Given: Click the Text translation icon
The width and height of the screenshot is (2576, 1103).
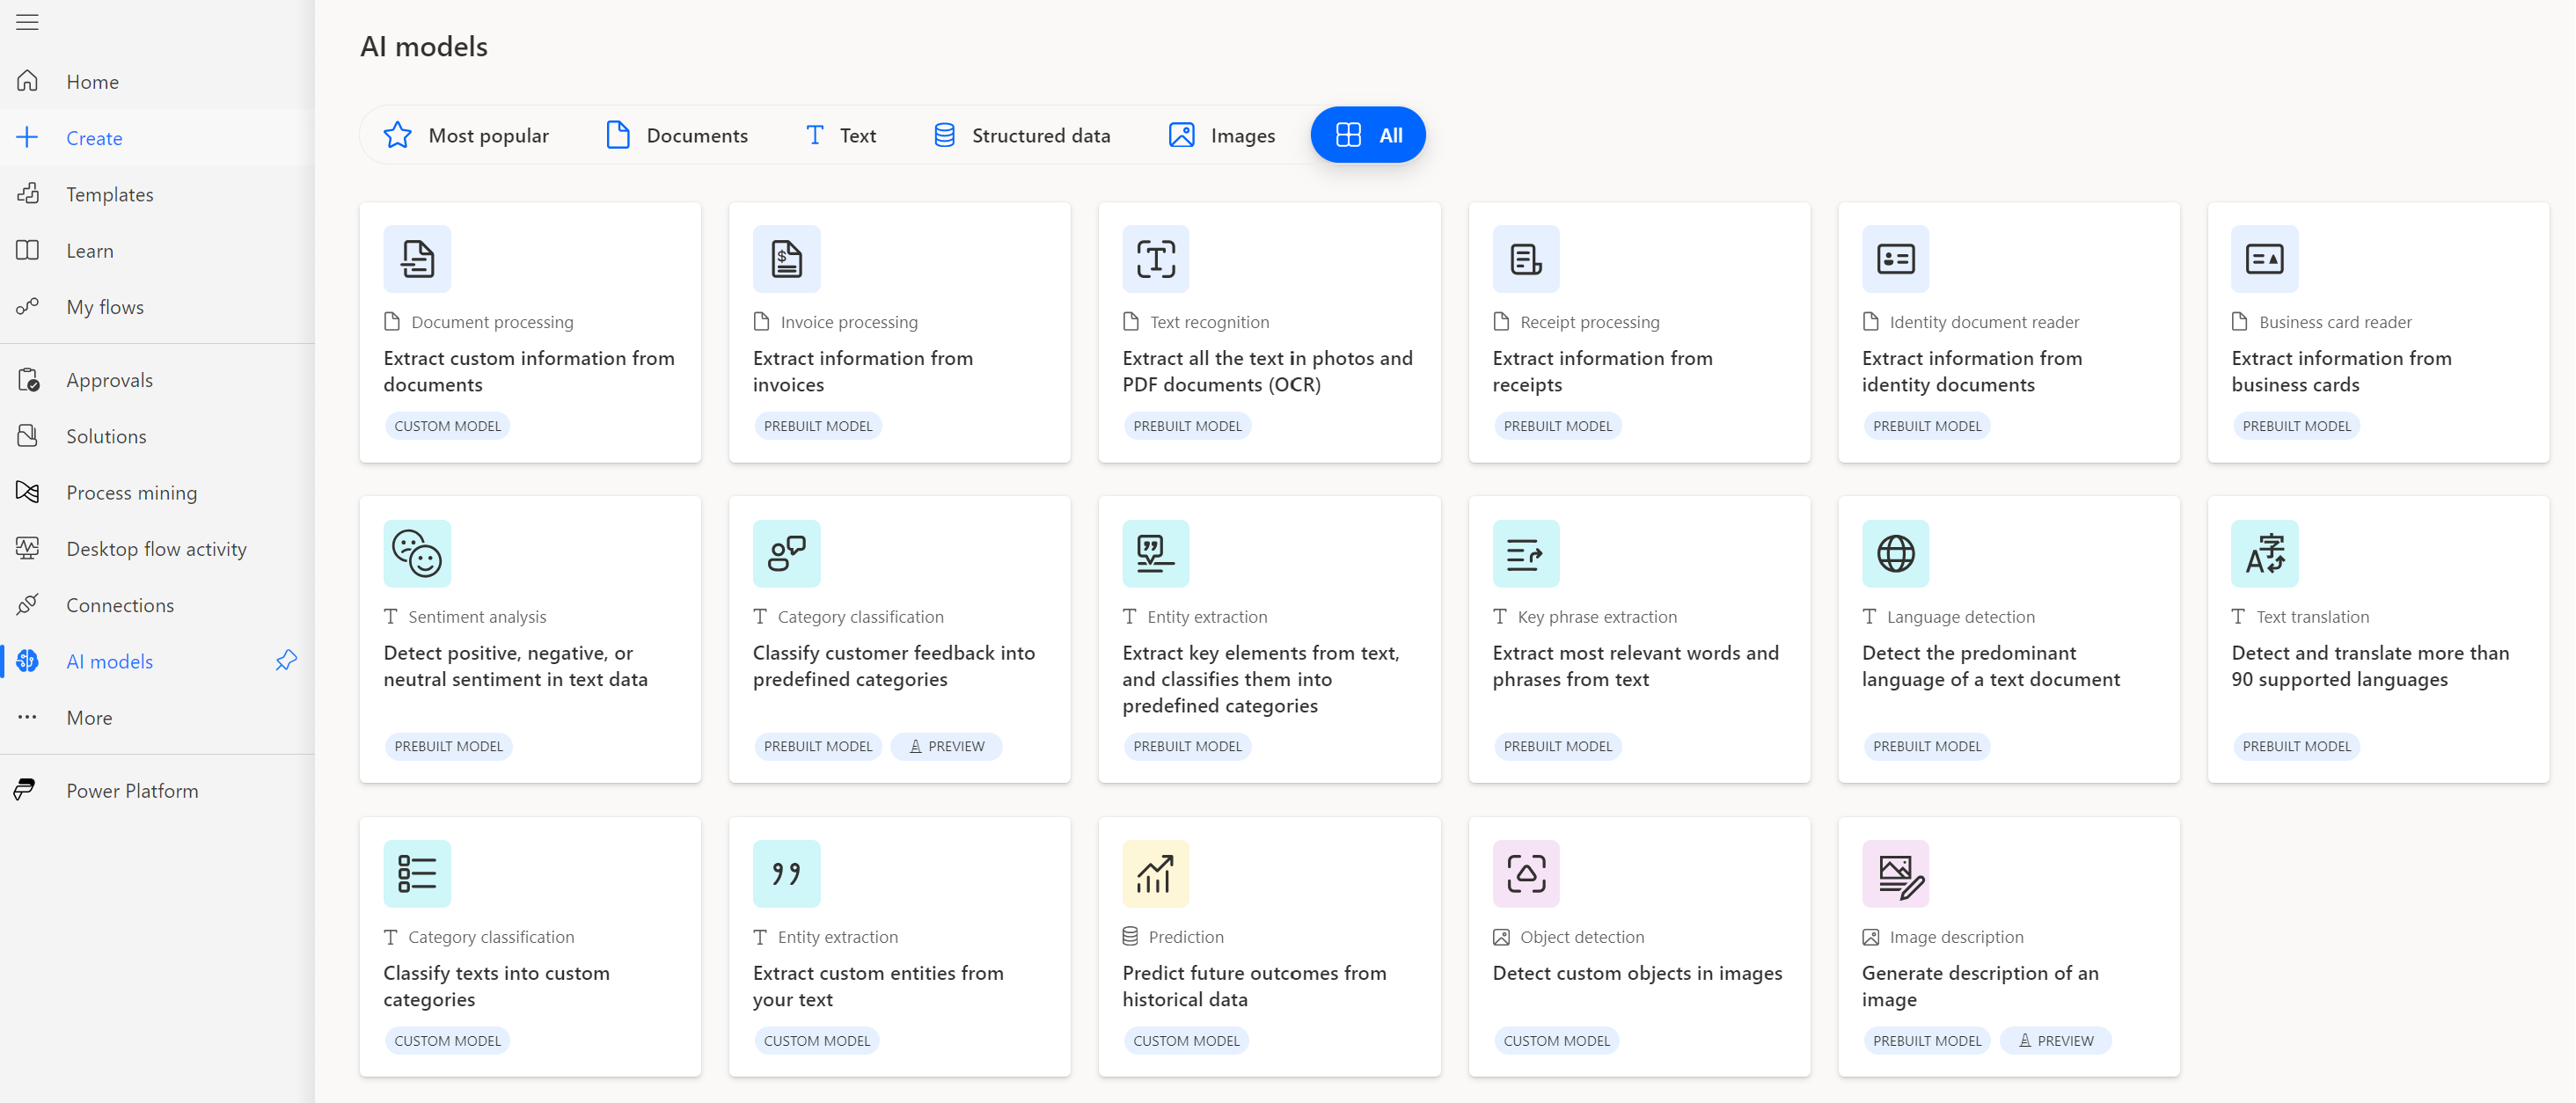Looking at the screenshot, I should click(2264, 553).
